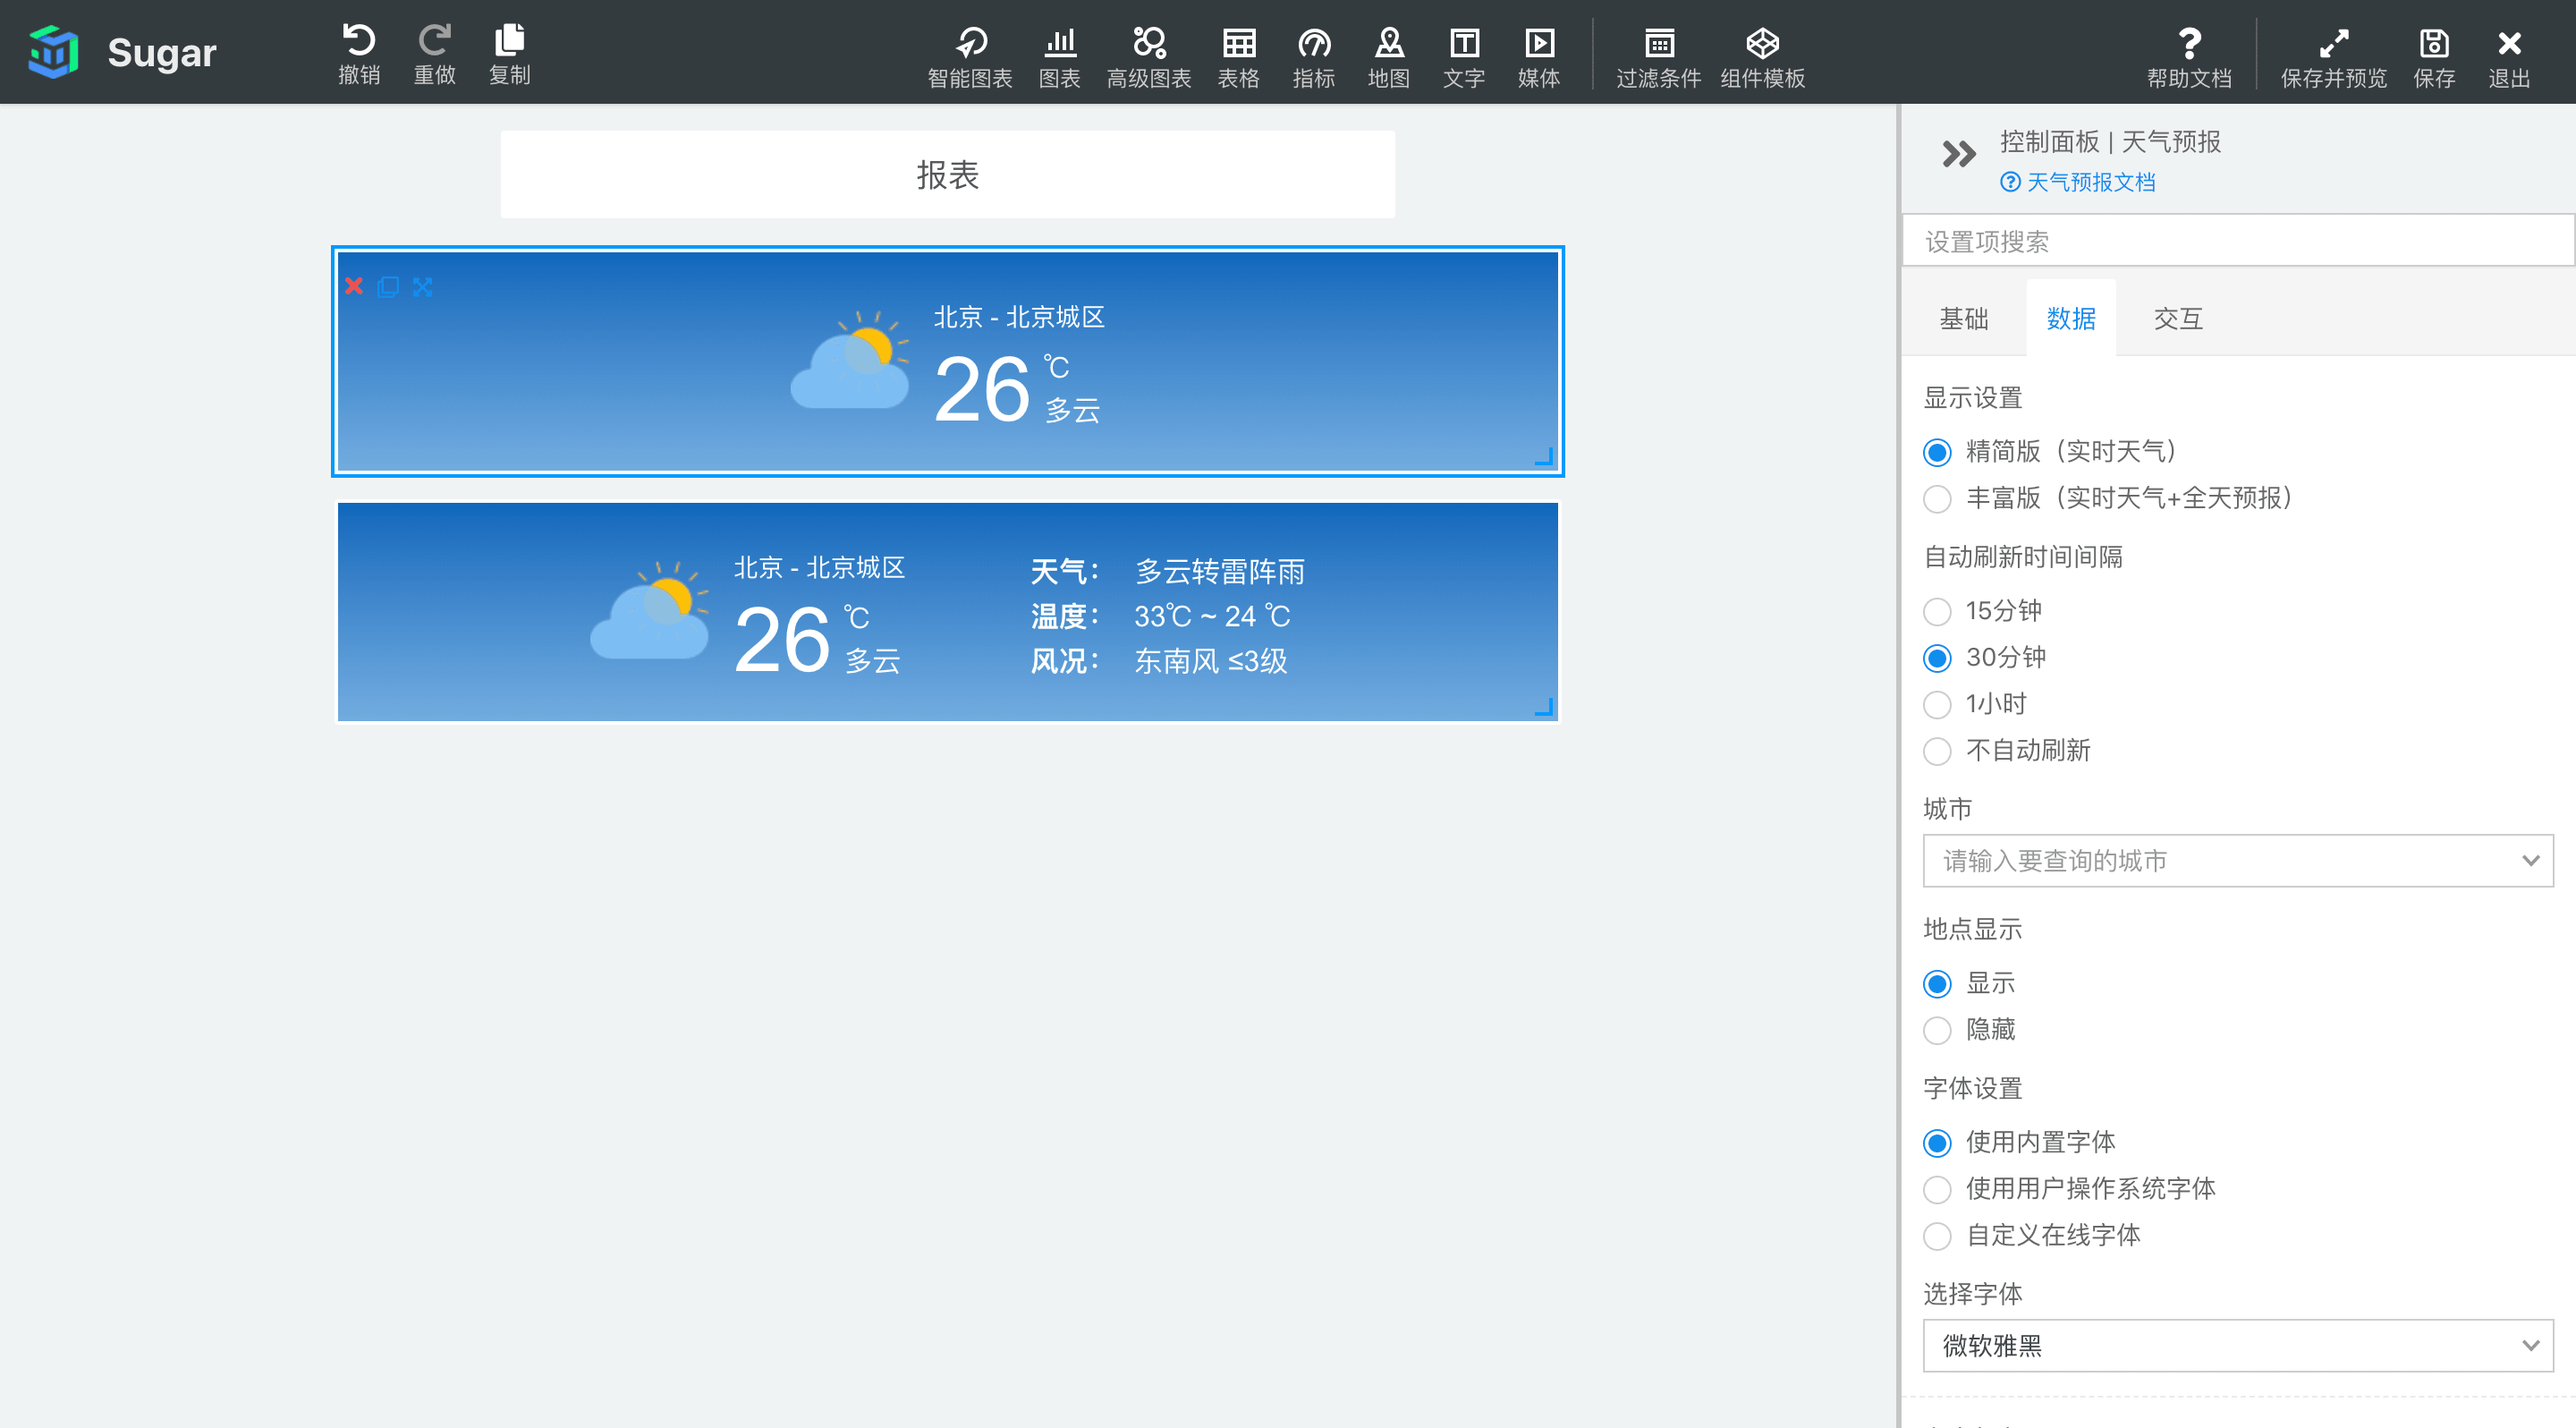Open 组件模板 component templates
2576x1428 pixels.
click(1763, 57)
